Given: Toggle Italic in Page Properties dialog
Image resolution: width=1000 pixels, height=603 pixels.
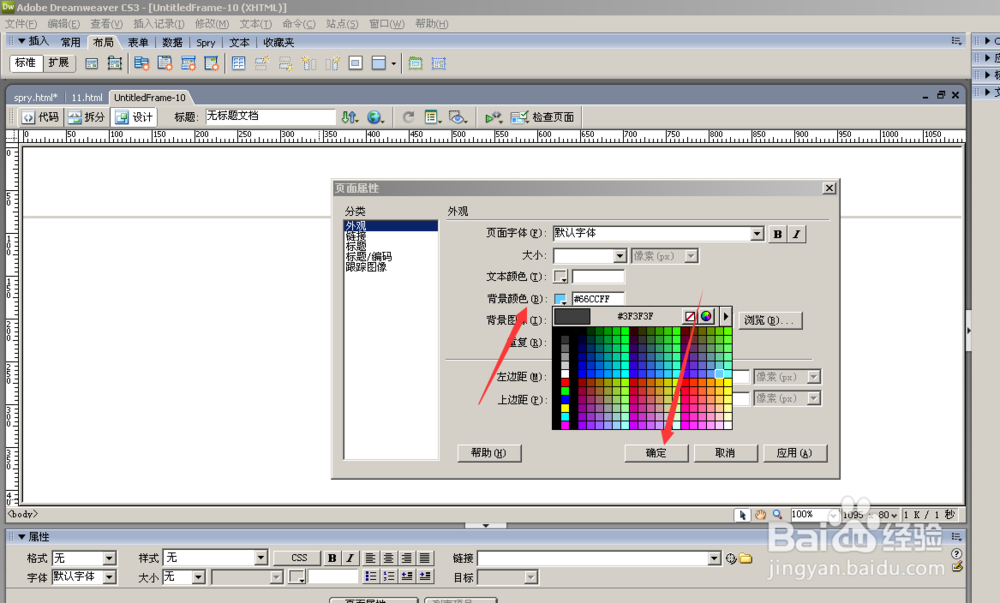Looking at the screenshot, I should 797,234.
